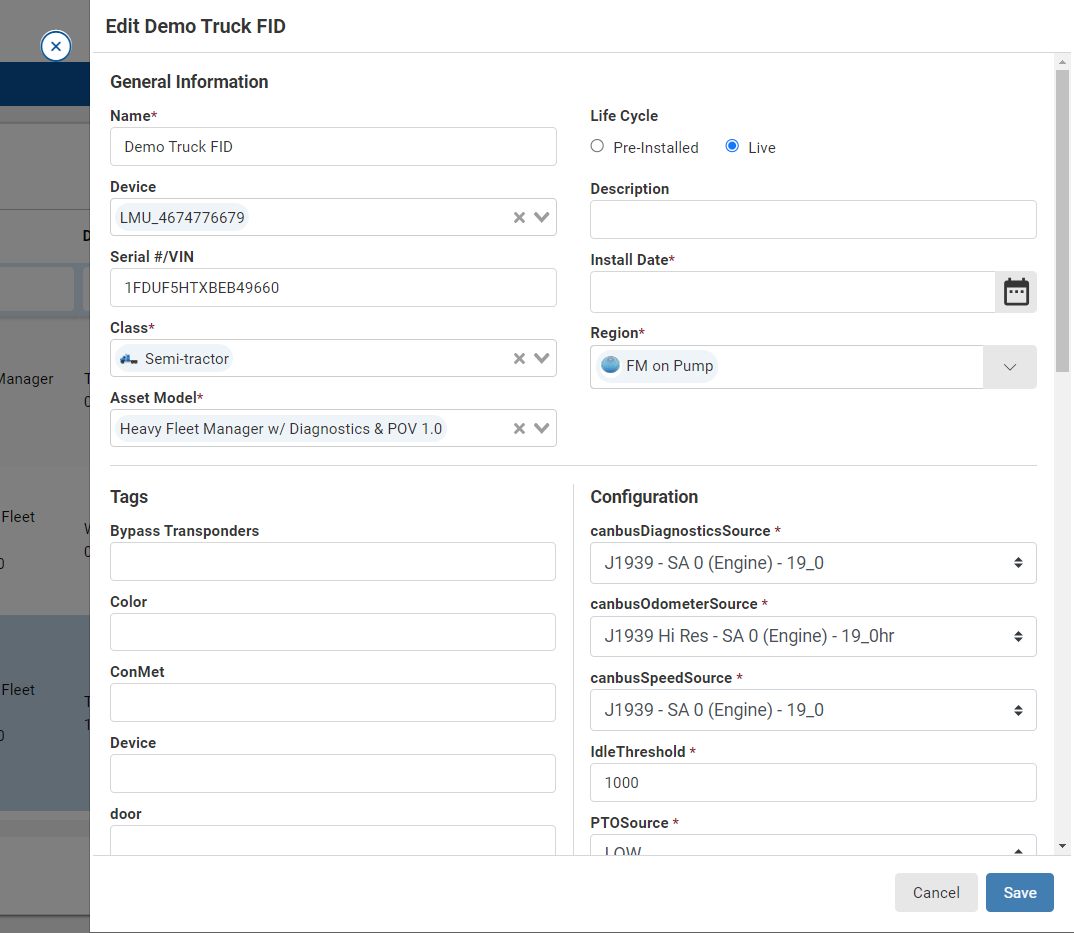1074x933 pixels.
Task: Click the General Information heading
Action: click(x=189, y=82)
